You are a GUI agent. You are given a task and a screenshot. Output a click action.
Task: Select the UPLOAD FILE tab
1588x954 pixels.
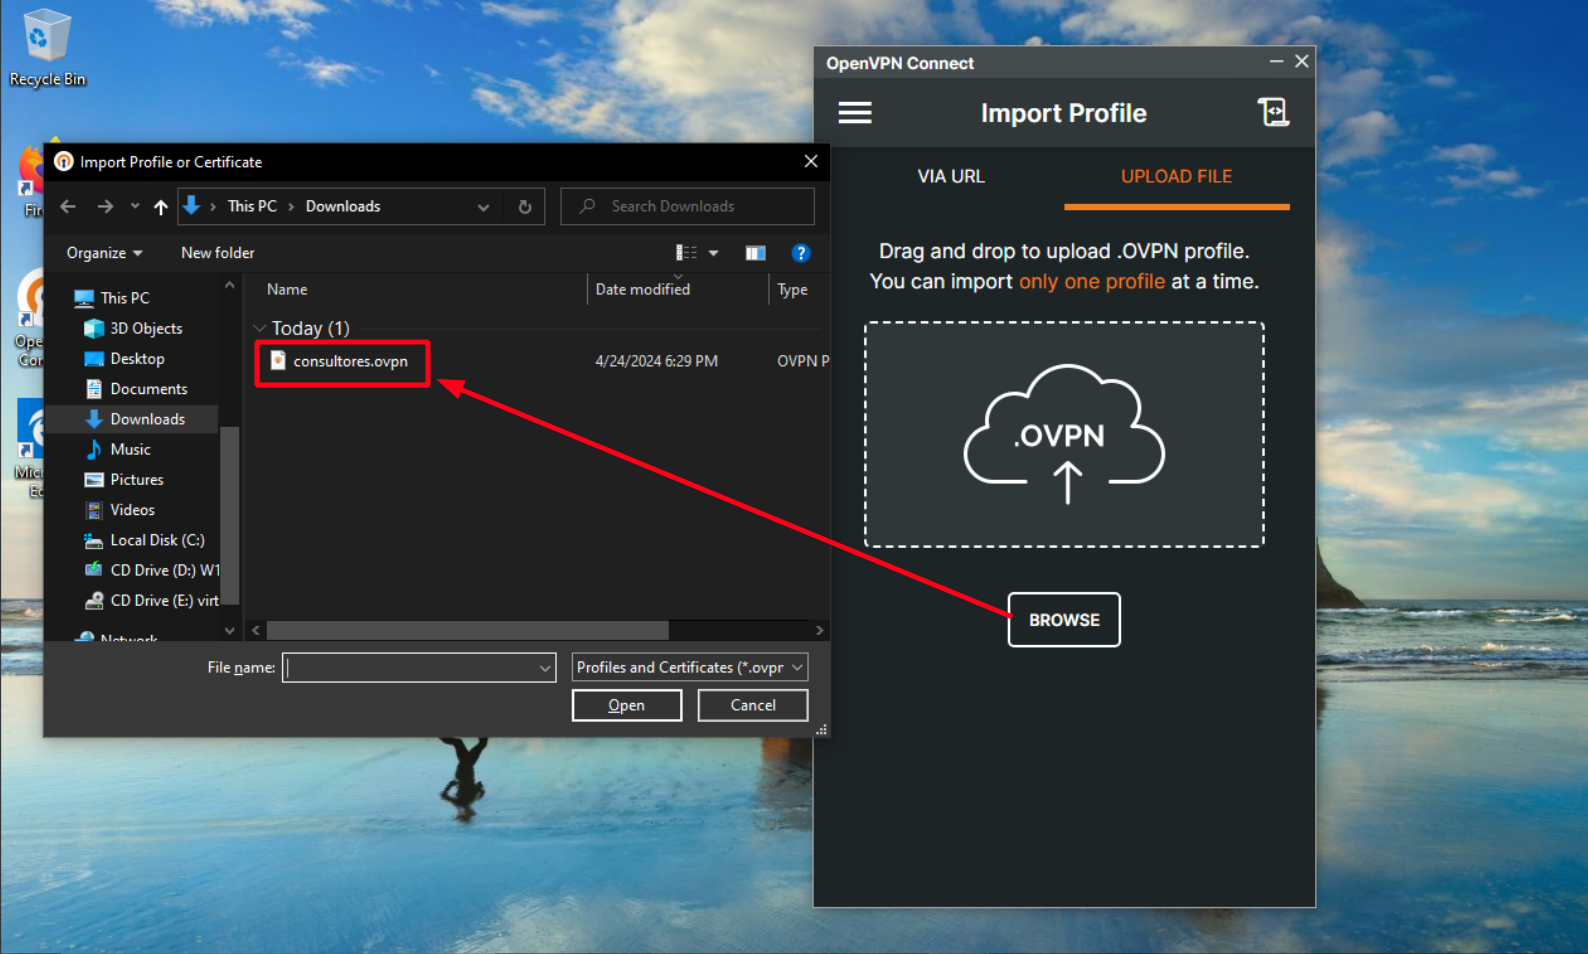coord(1176,177)
